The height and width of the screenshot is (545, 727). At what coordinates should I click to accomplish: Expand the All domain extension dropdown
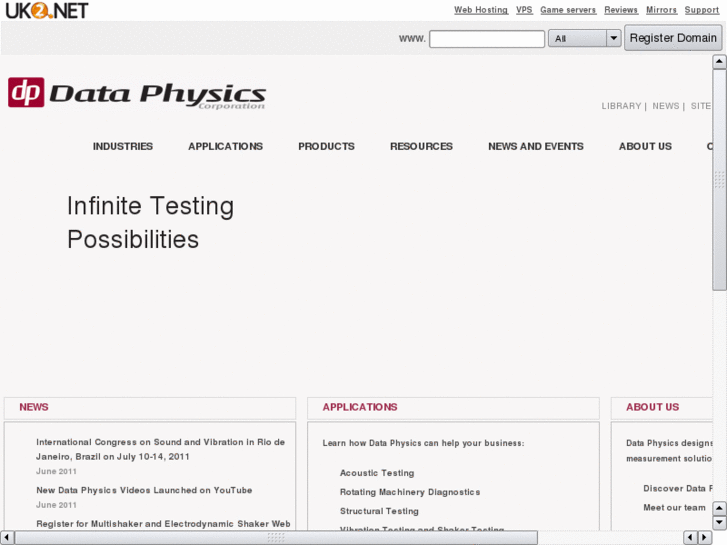coord(584,38)
